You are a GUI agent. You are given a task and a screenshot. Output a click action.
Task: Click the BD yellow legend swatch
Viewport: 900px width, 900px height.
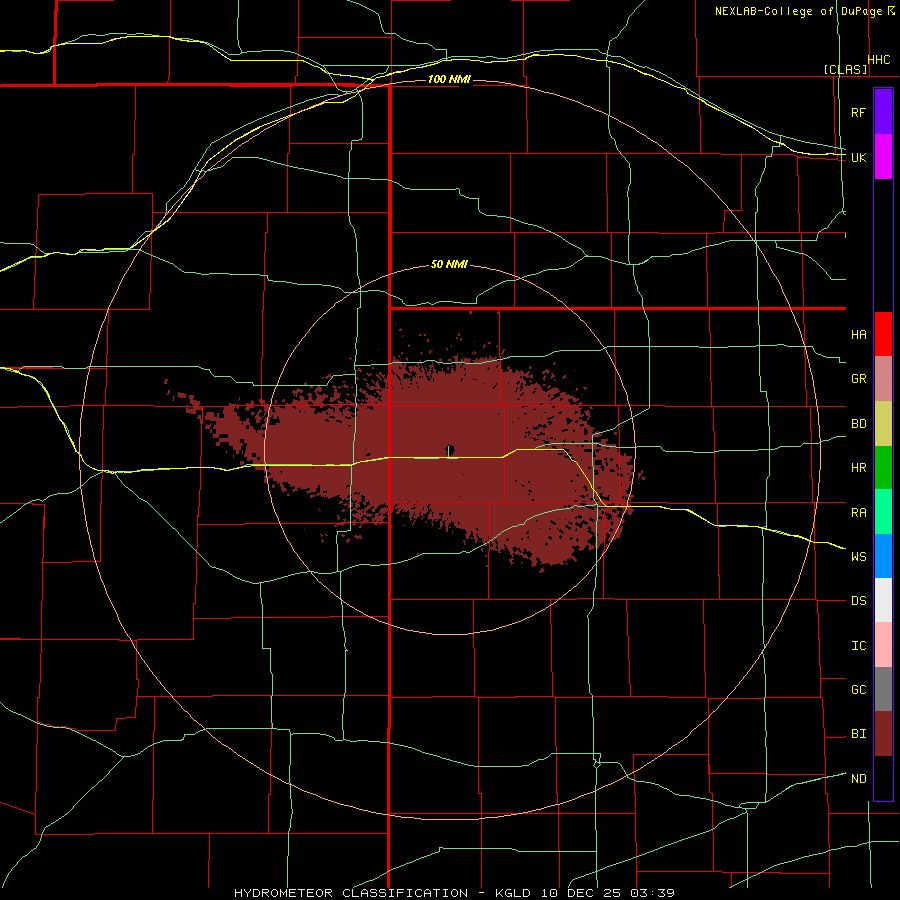pos(883,424)
